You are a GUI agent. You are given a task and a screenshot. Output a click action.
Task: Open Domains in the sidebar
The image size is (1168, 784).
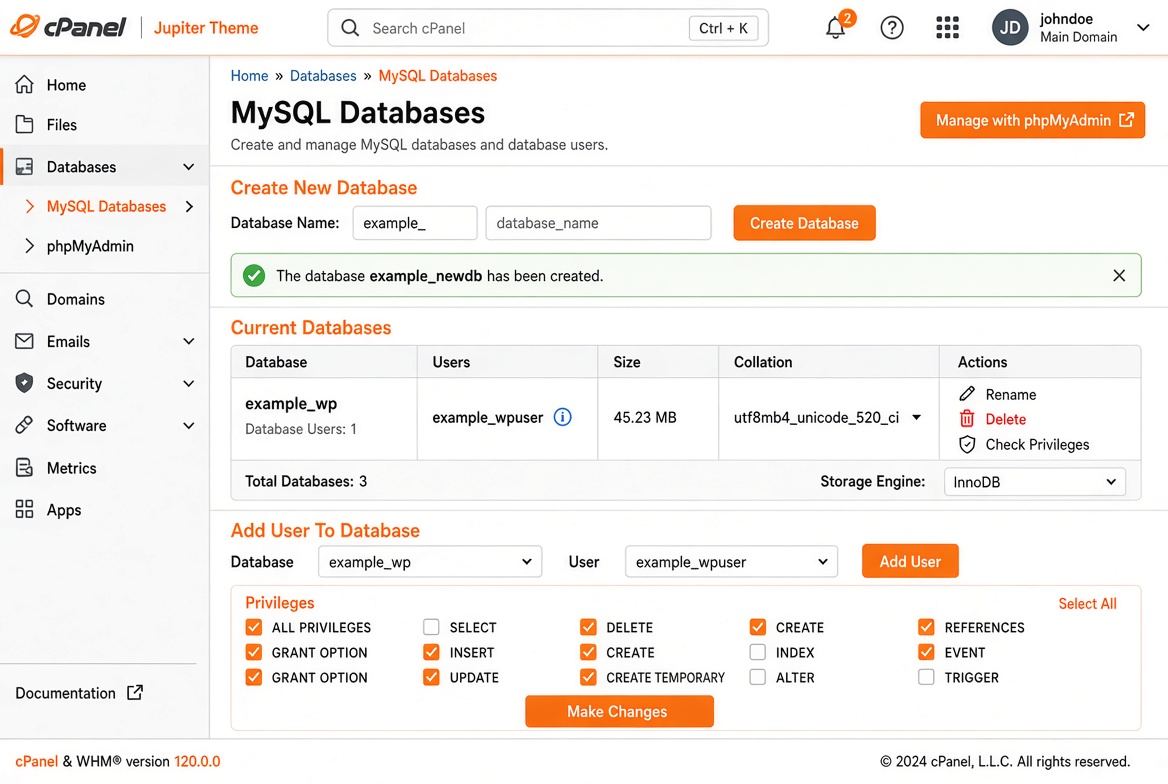click(75, 299)
